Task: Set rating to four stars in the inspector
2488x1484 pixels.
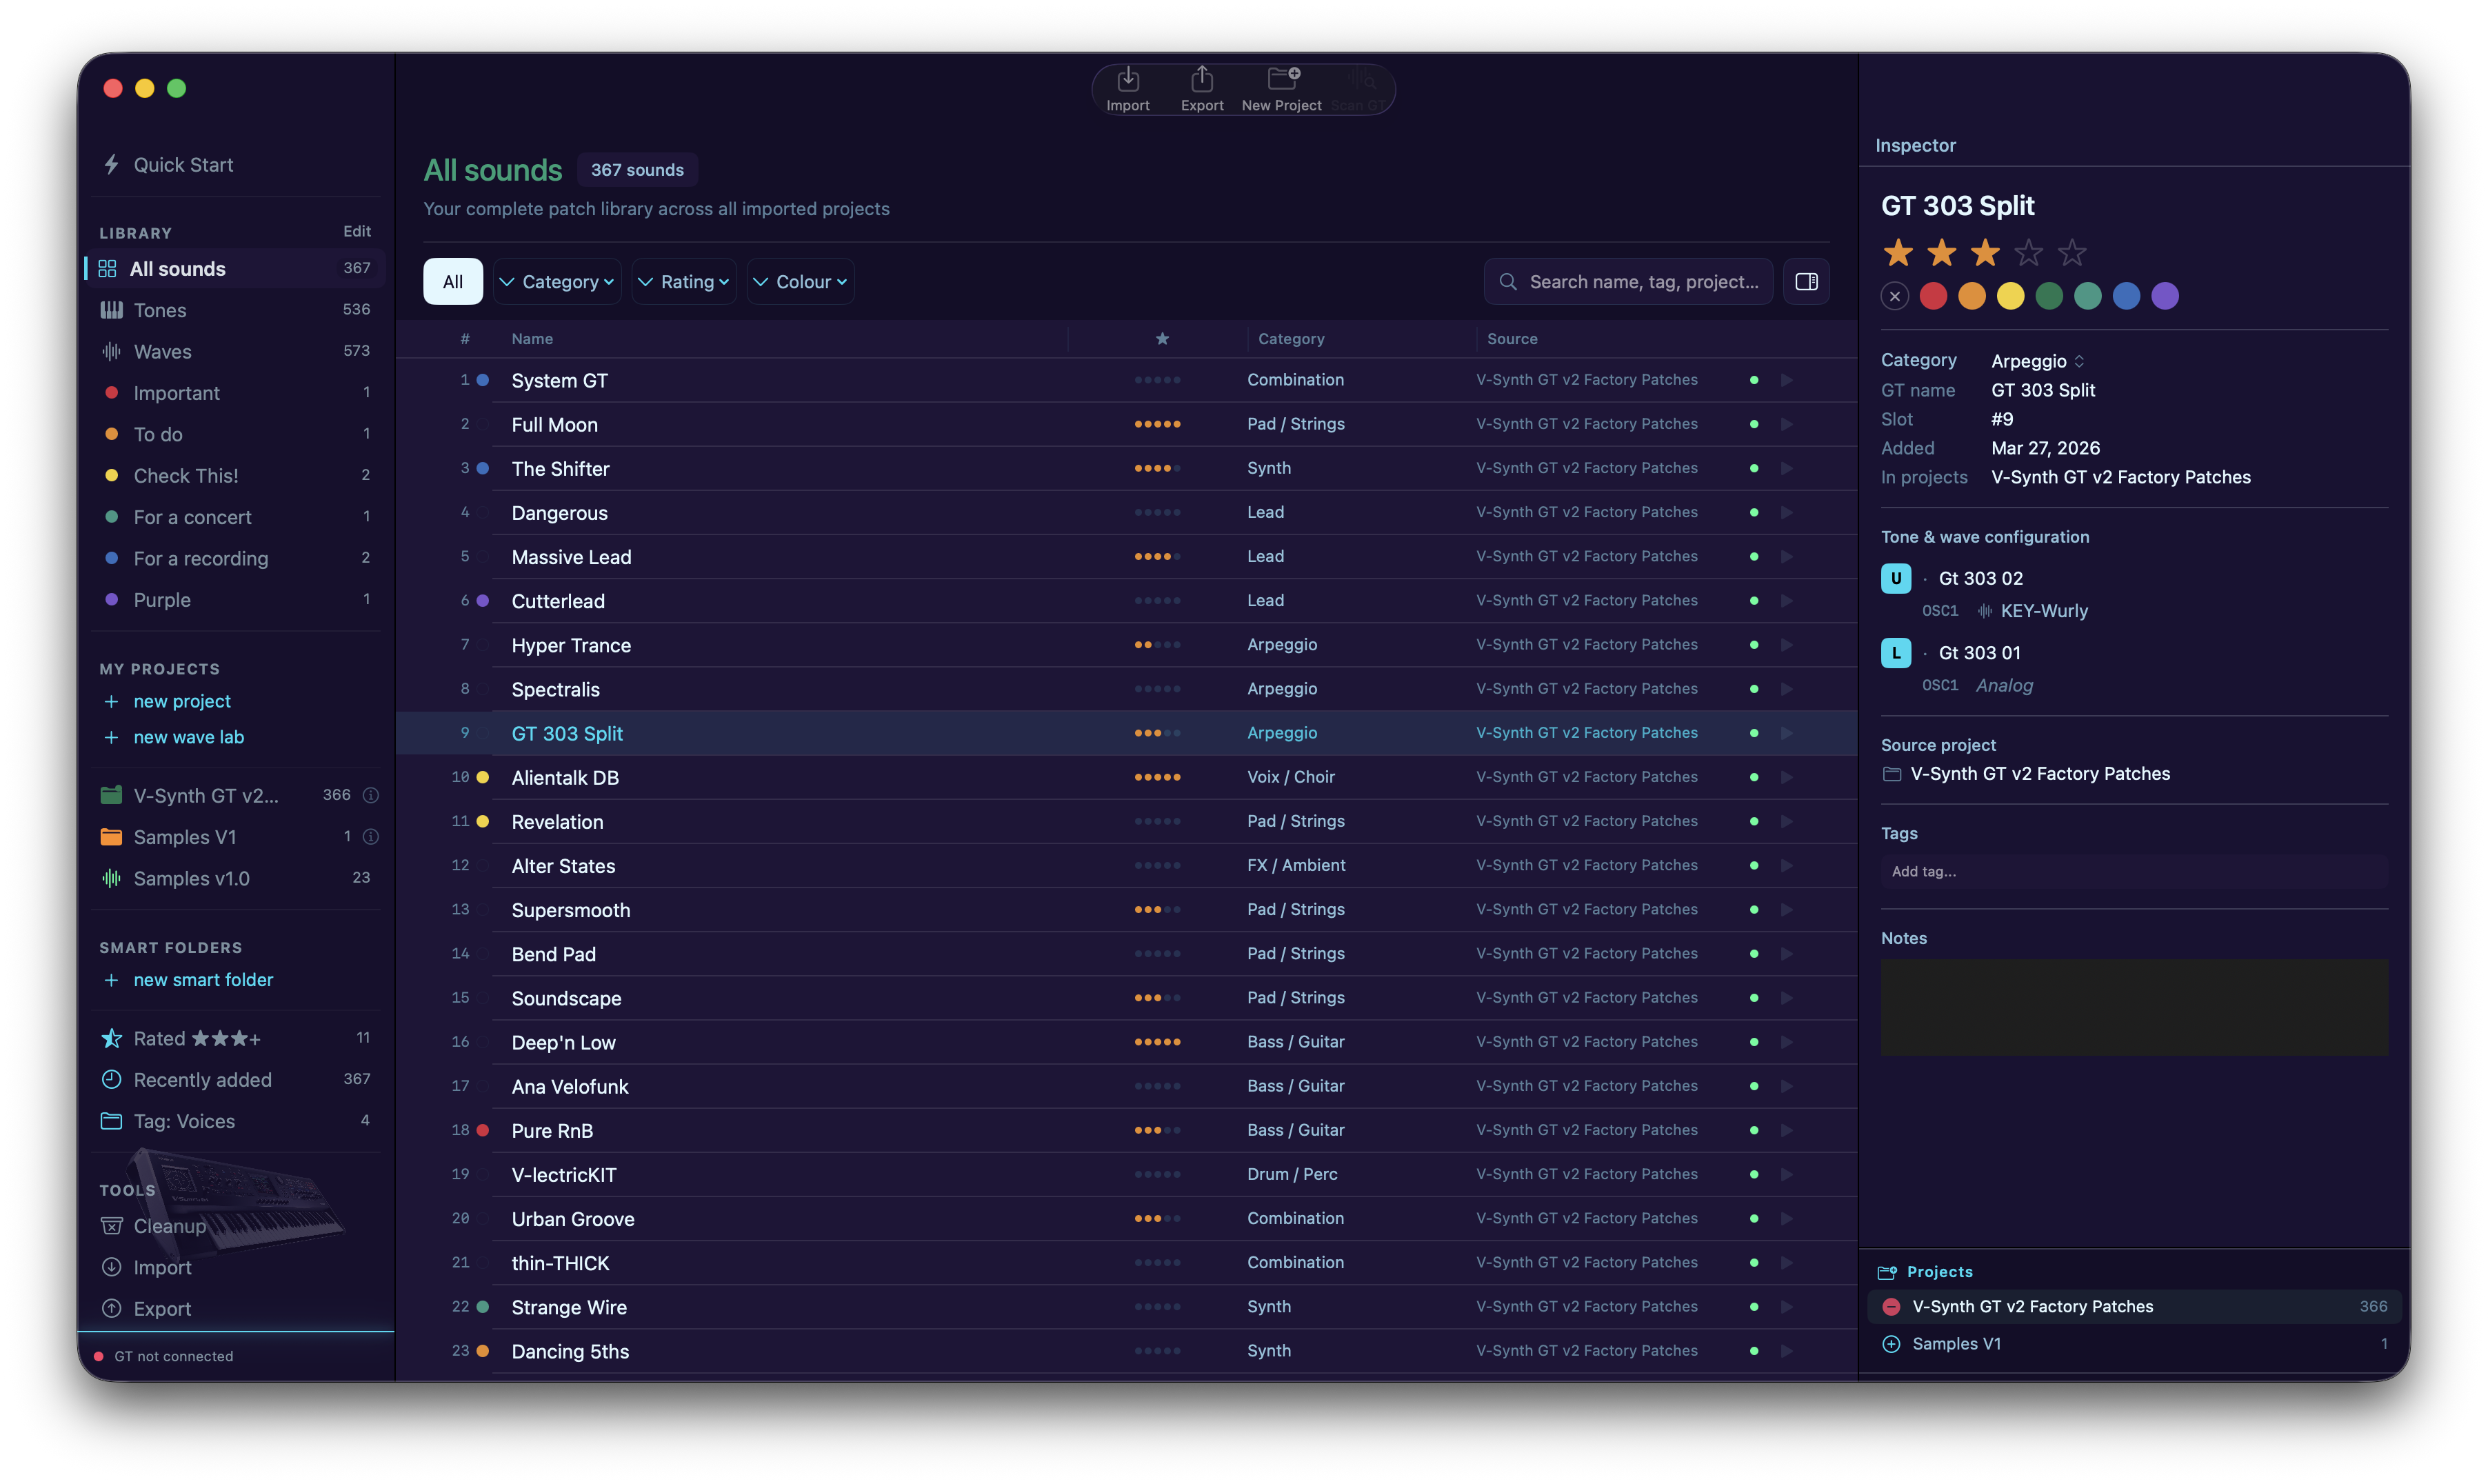Action: pyautogui.click(x=2028, y=253)
